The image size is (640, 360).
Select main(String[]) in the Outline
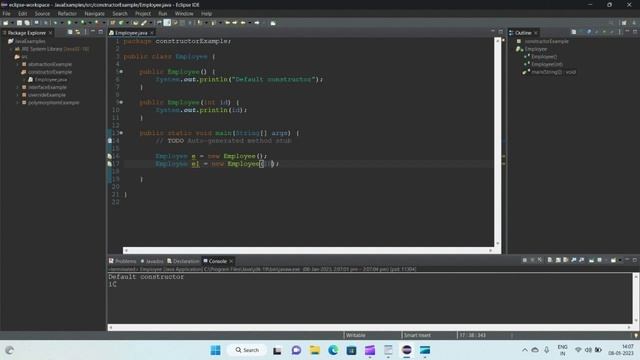click(553, 72)
